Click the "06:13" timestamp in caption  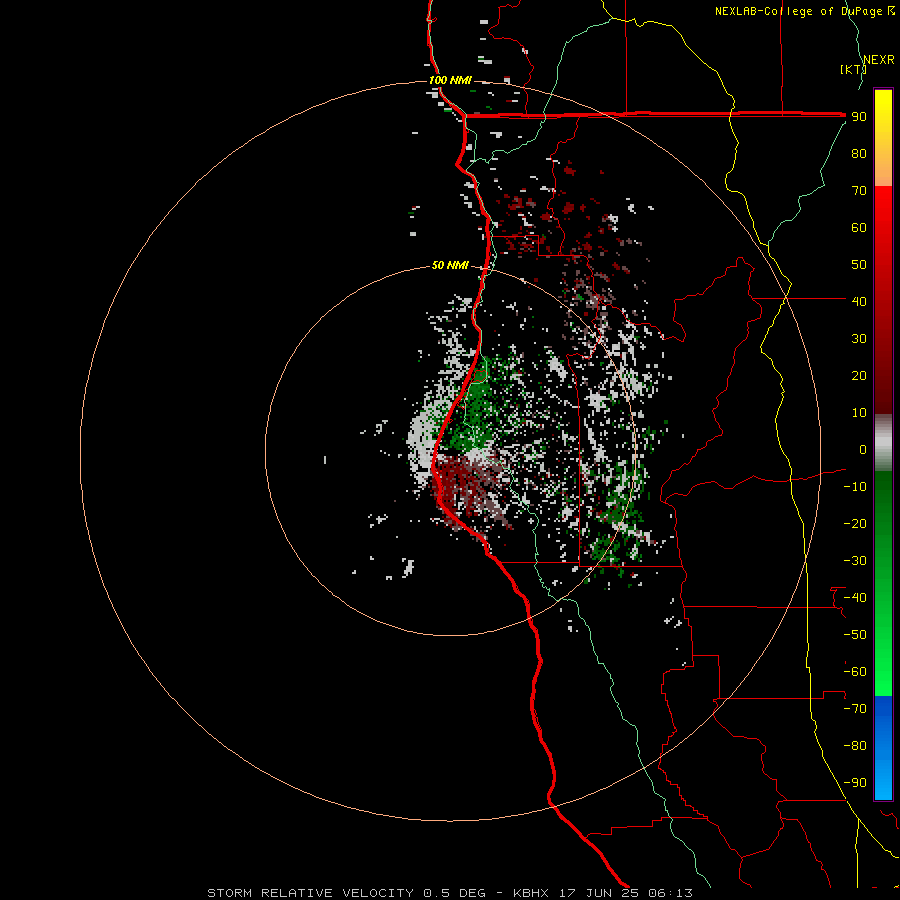tap(670, 893)
